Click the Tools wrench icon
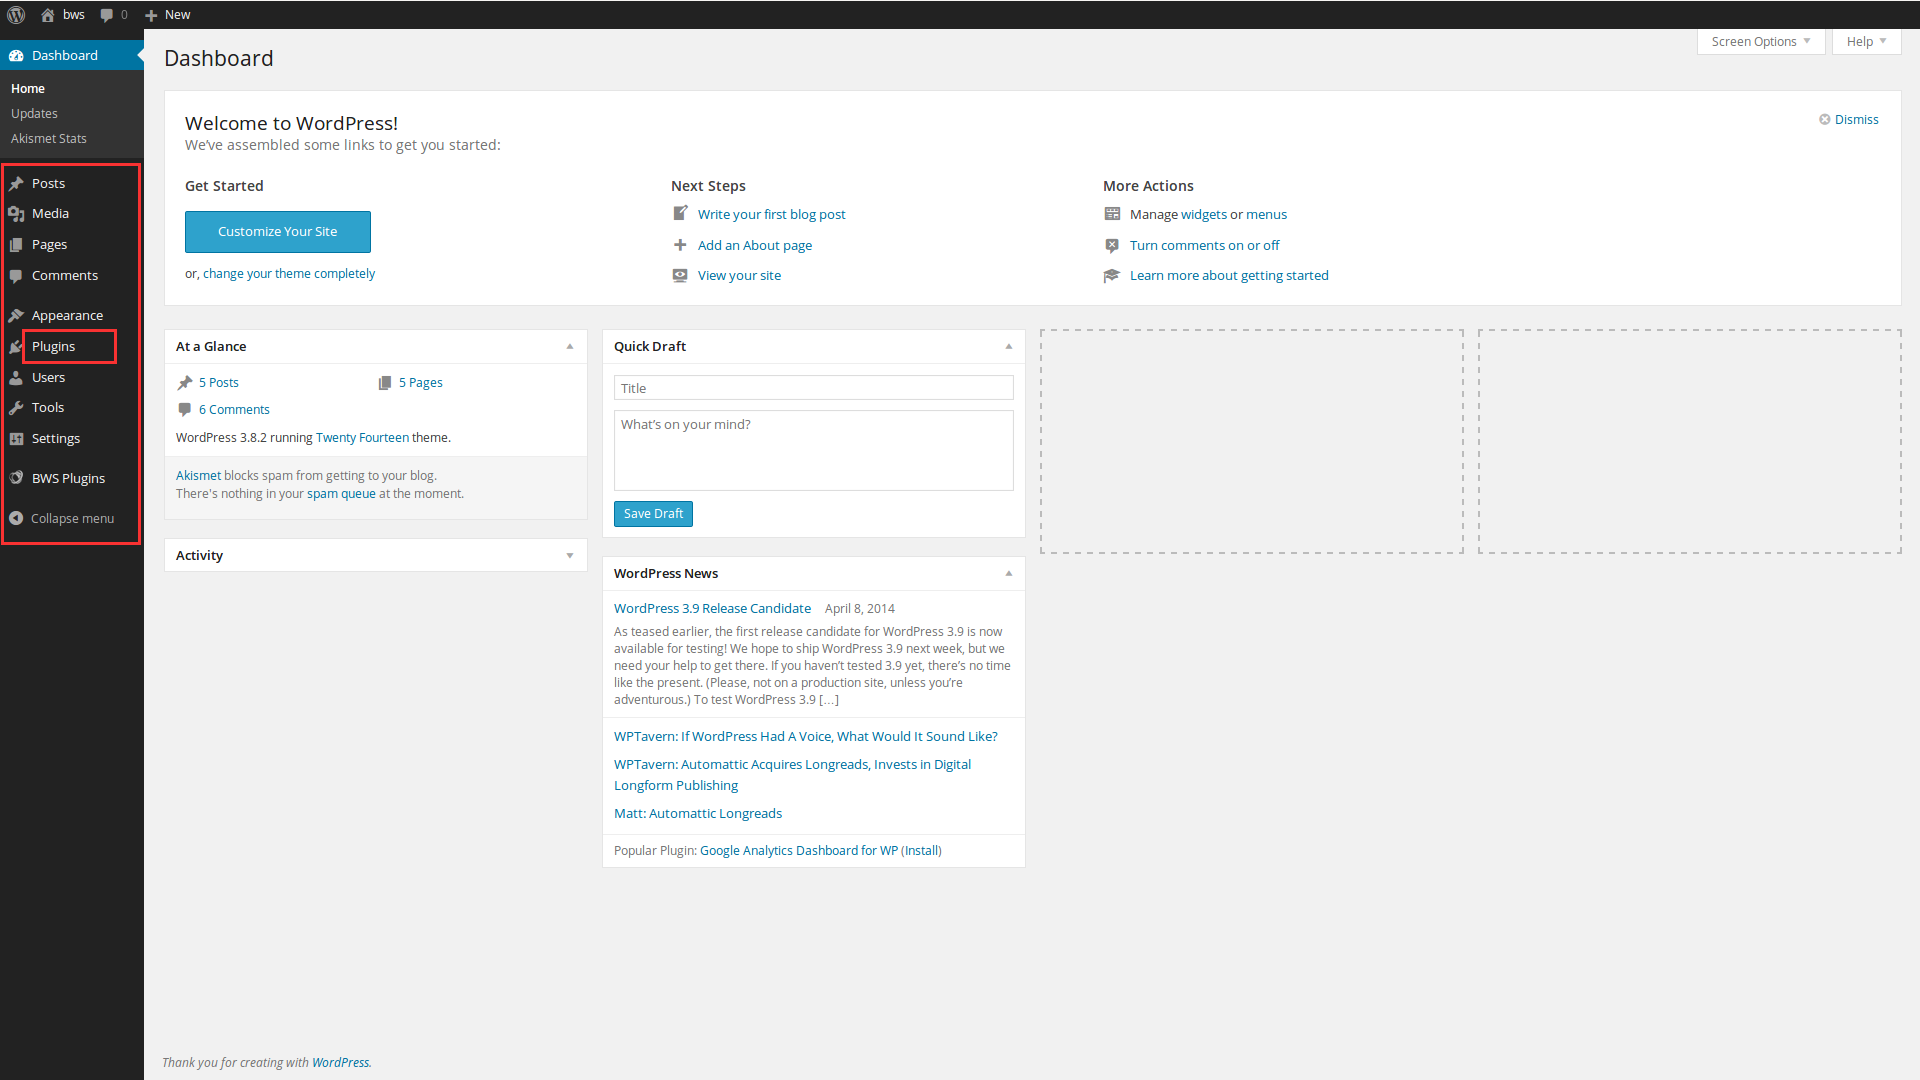Screen dimensions: 1920x1080 tap(17, 407)
